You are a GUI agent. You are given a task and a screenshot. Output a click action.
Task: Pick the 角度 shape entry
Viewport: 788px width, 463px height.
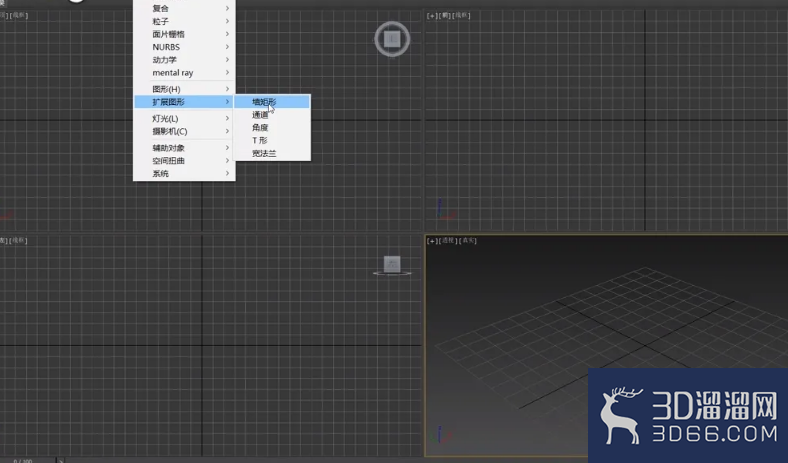click(x=272, y=128)
